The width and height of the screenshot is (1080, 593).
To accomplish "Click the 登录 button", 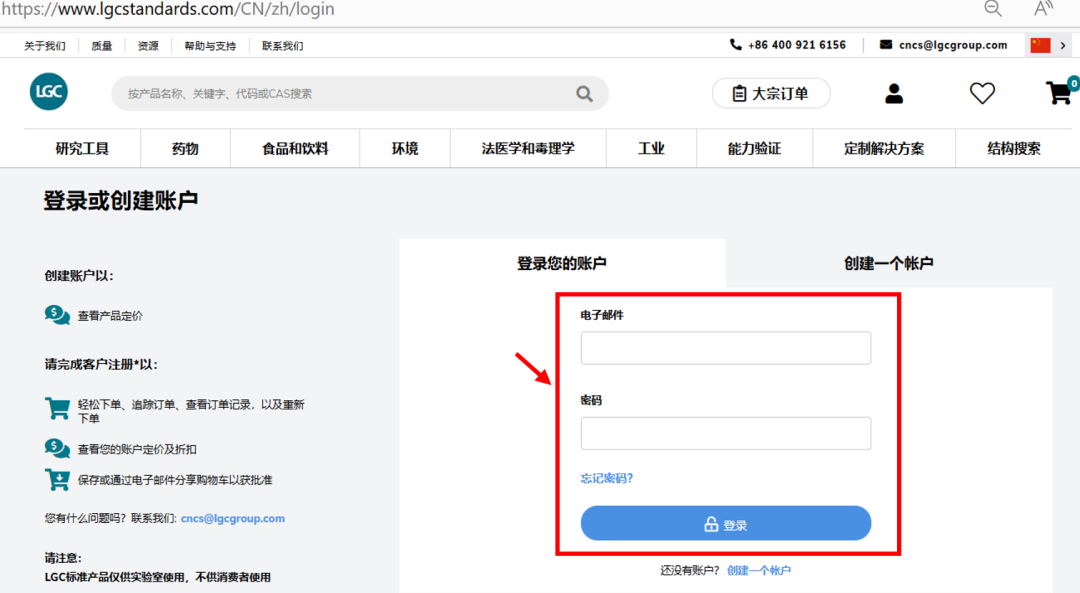I will click(726, 522).
